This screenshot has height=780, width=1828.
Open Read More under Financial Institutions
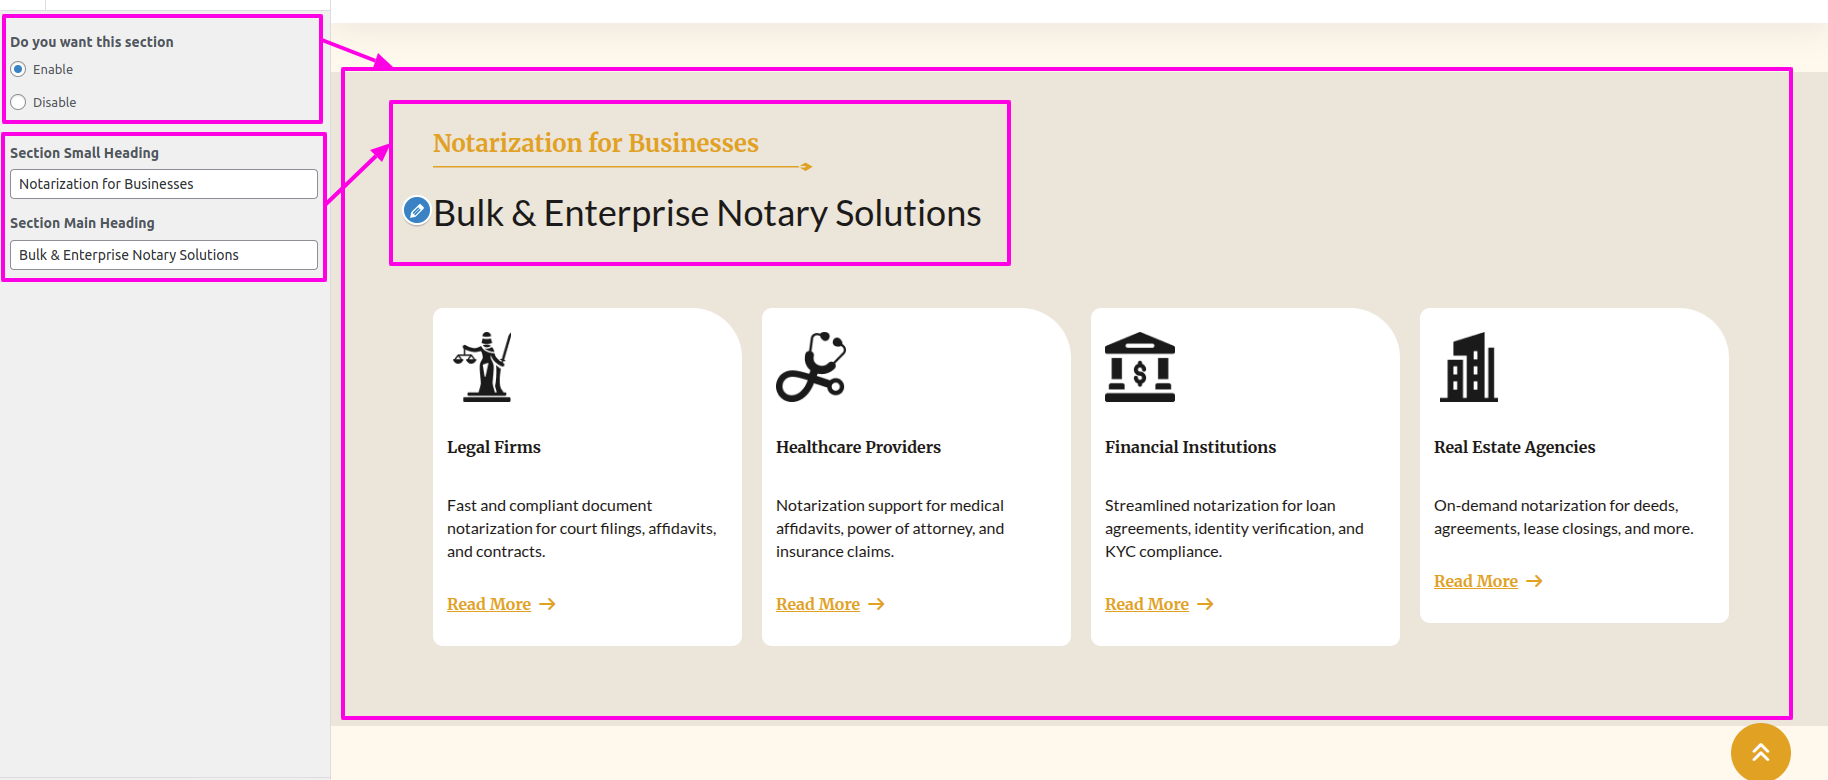(x=1147, y=604)
